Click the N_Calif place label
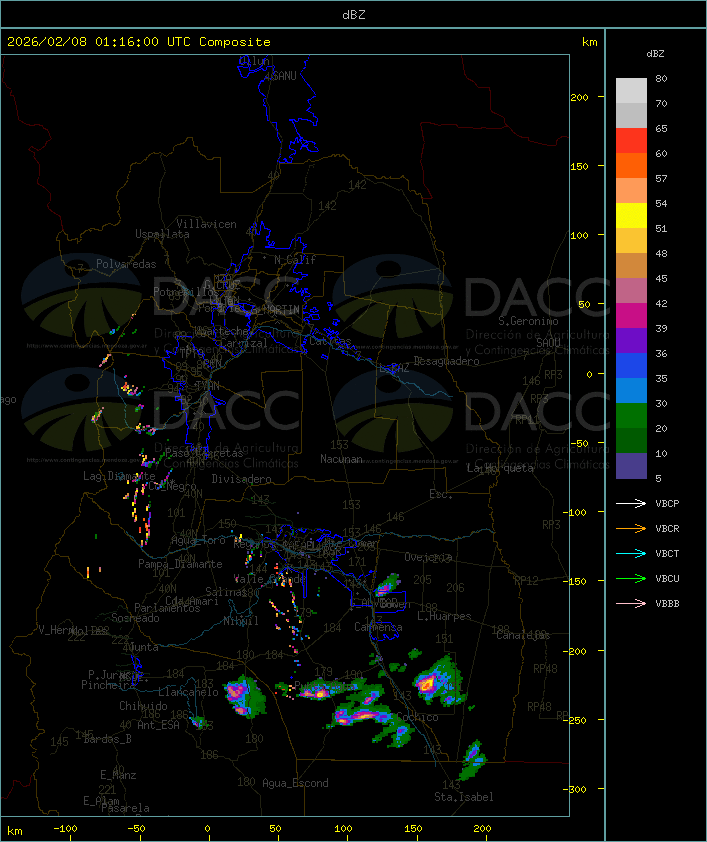Screen dimensions: 707x842 295,260
